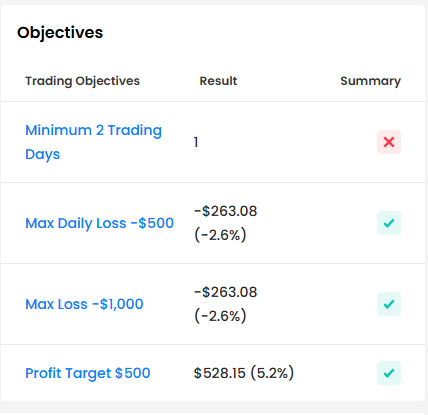Image resolution: width=428 pixels, height=415 pixels.
Task: Open the Profit Target $500 link
Action: point(88,373)
